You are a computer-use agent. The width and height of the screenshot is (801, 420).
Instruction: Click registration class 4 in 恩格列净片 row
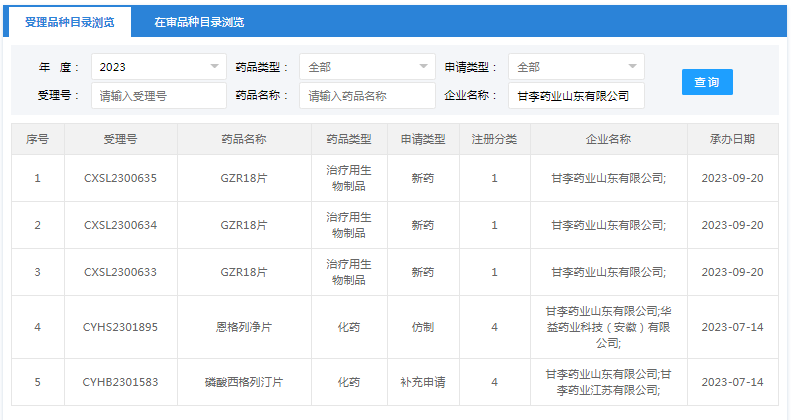tap(494, 327)
